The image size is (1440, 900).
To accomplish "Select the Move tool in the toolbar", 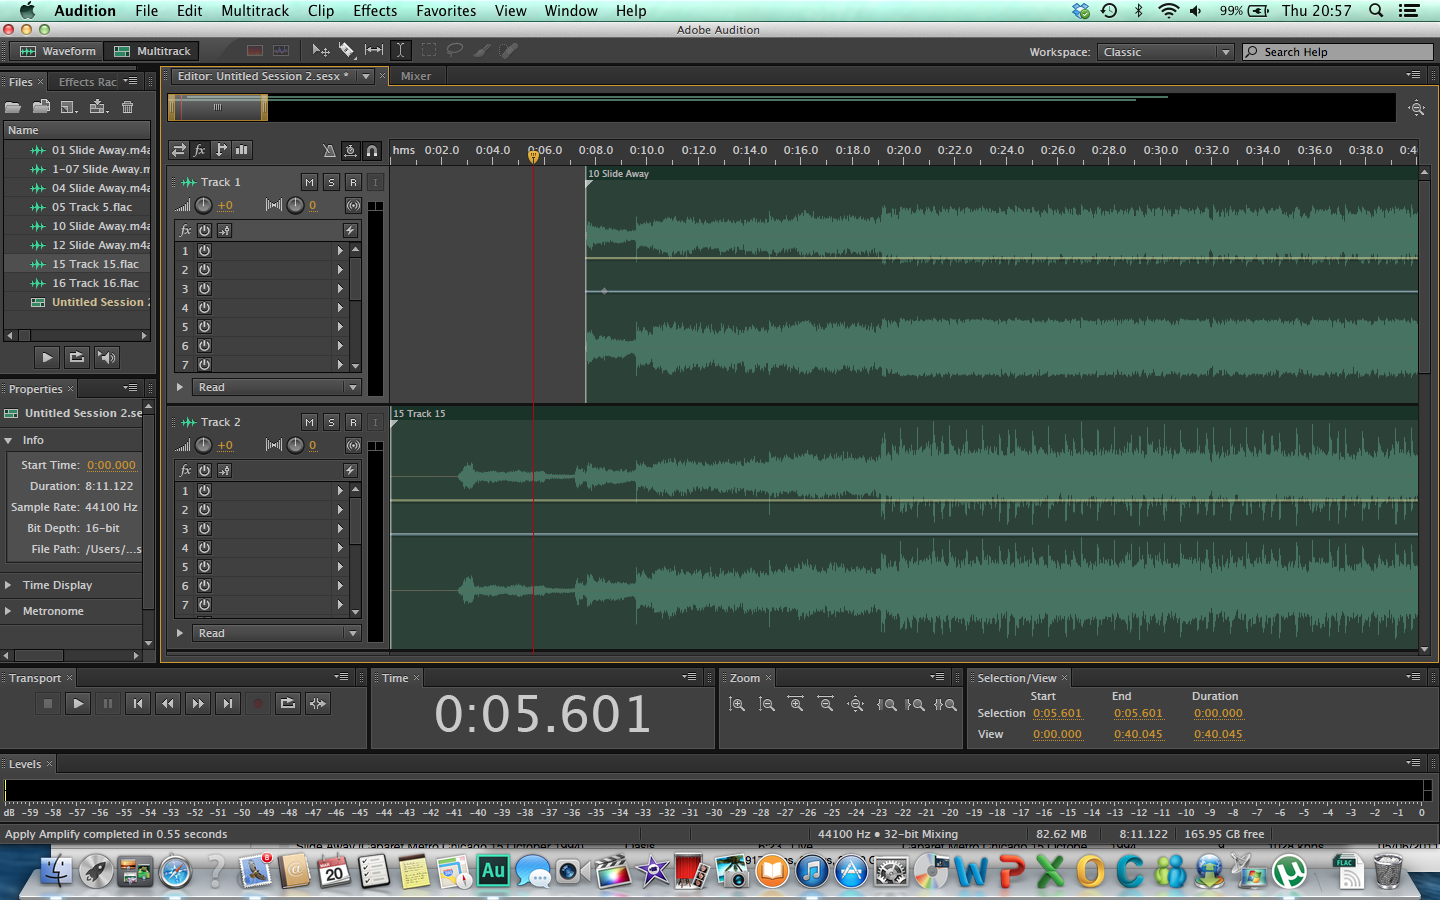I will (321, 50).
